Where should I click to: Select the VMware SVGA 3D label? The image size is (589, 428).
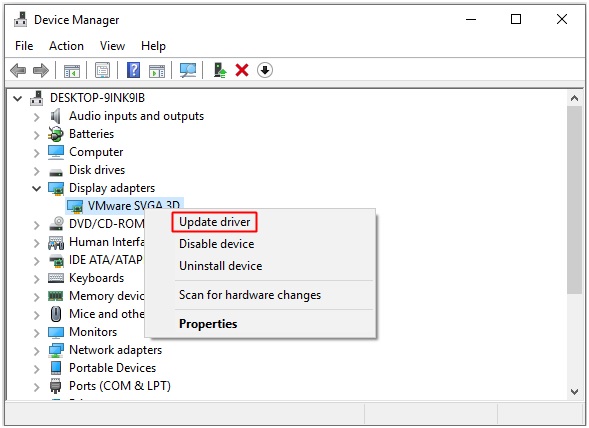point(134,205)
